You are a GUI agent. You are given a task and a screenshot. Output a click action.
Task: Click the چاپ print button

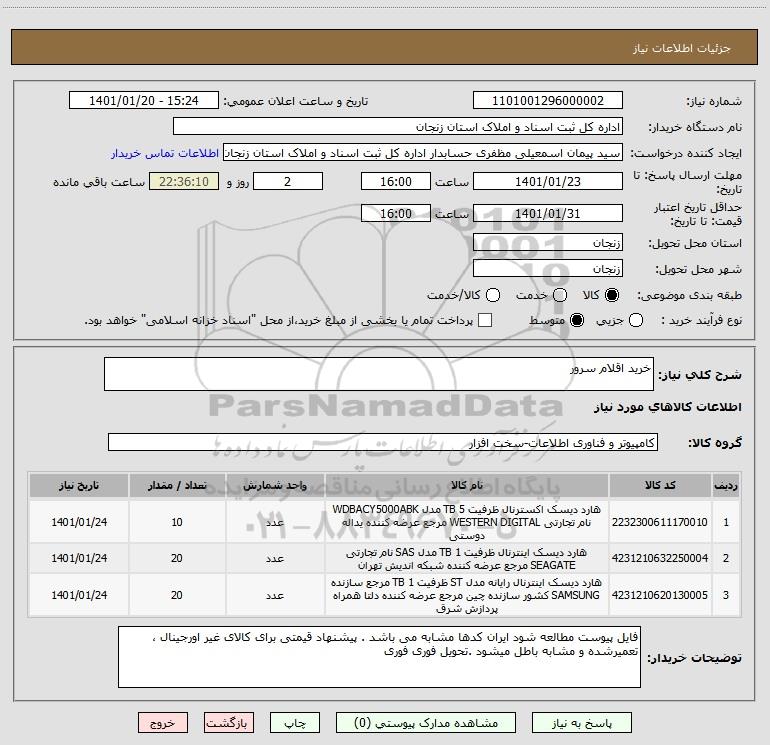click(295, 723)
